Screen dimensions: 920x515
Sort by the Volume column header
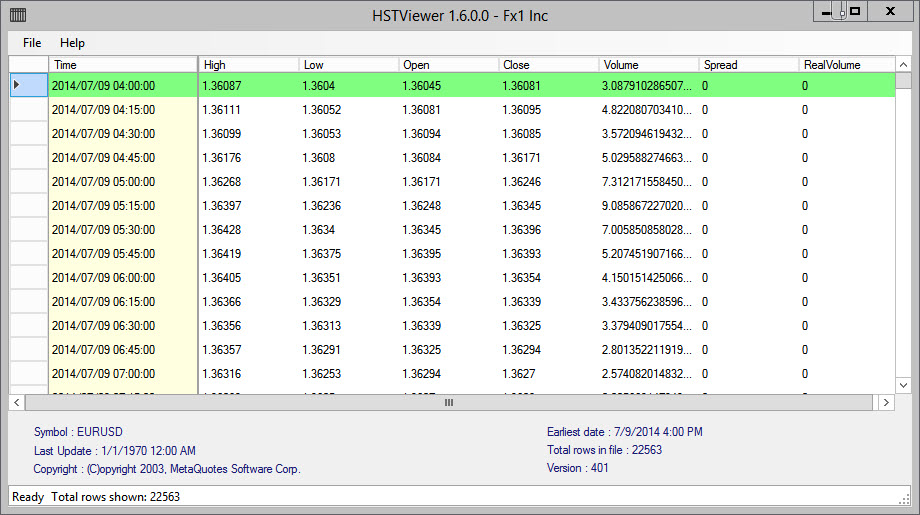click(x=649, y=65)
